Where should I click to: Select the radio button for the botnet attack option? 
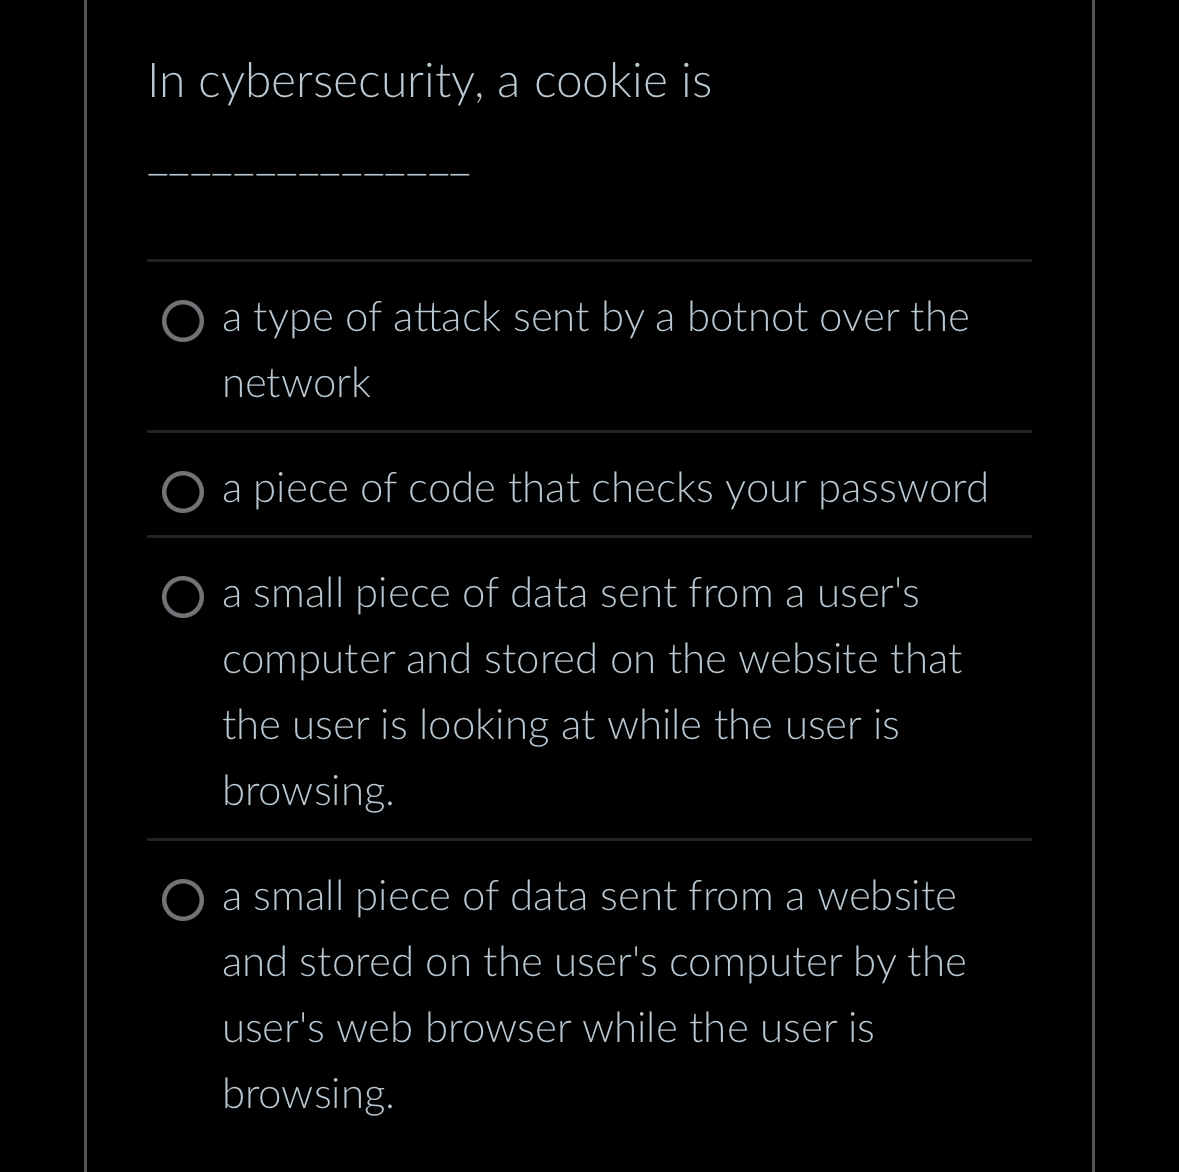coord(183,322)
